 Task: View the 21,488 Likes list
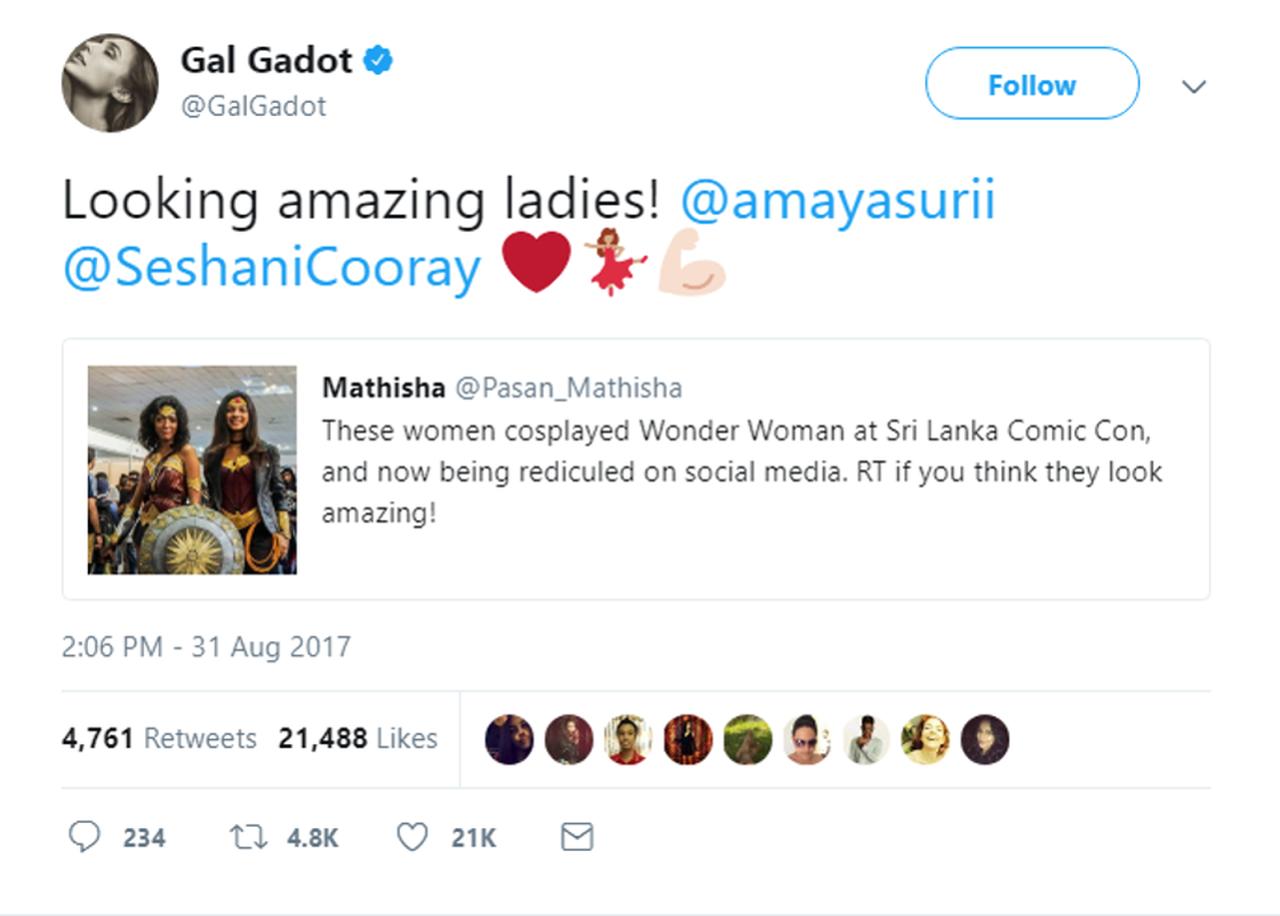(x=358, y=739)
